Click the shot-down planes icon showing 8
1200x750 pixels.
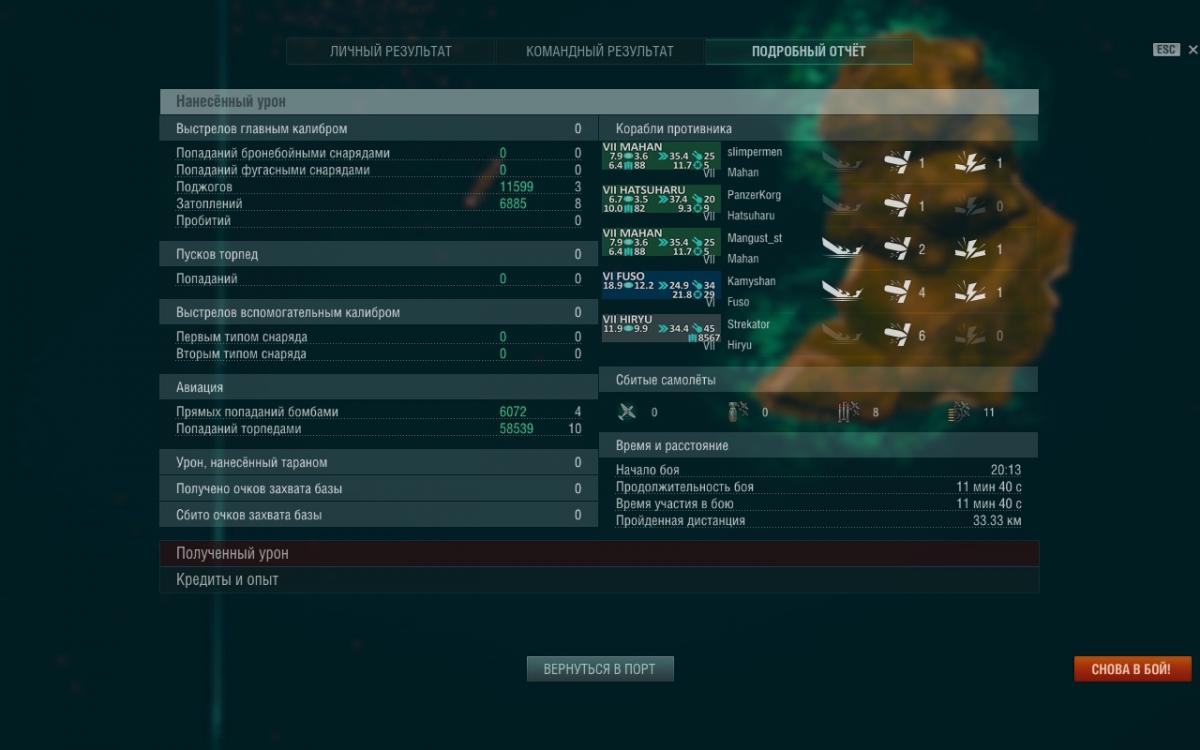(x=849, y=411)
